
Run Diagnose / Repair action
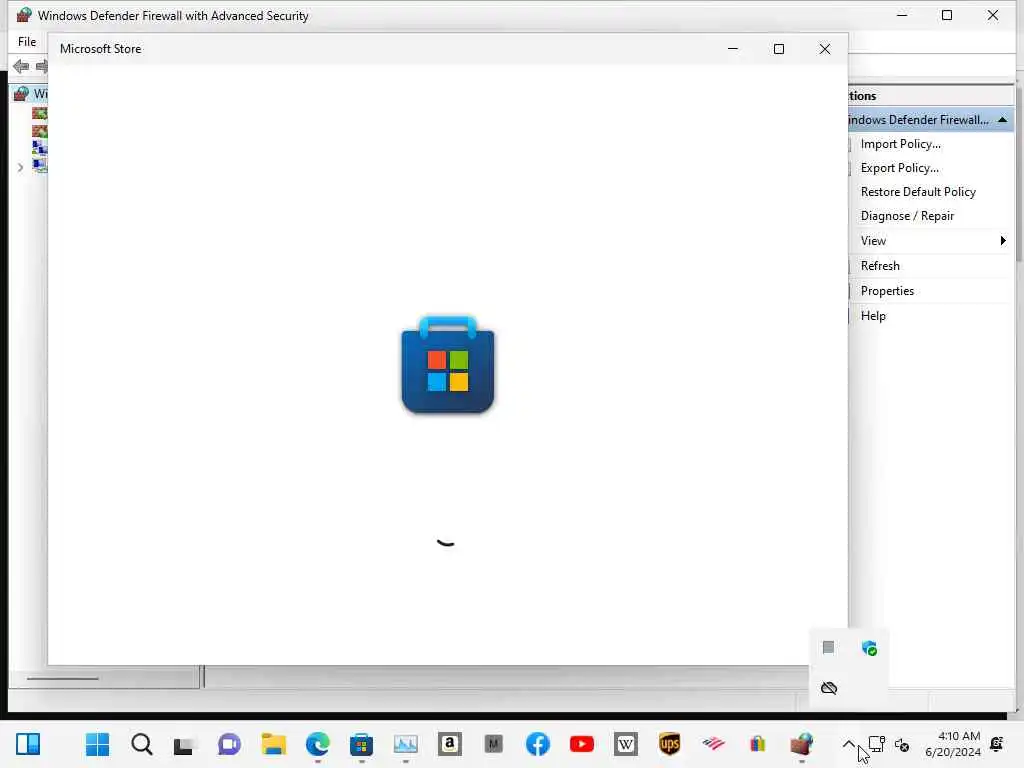[x=907, y=216]
